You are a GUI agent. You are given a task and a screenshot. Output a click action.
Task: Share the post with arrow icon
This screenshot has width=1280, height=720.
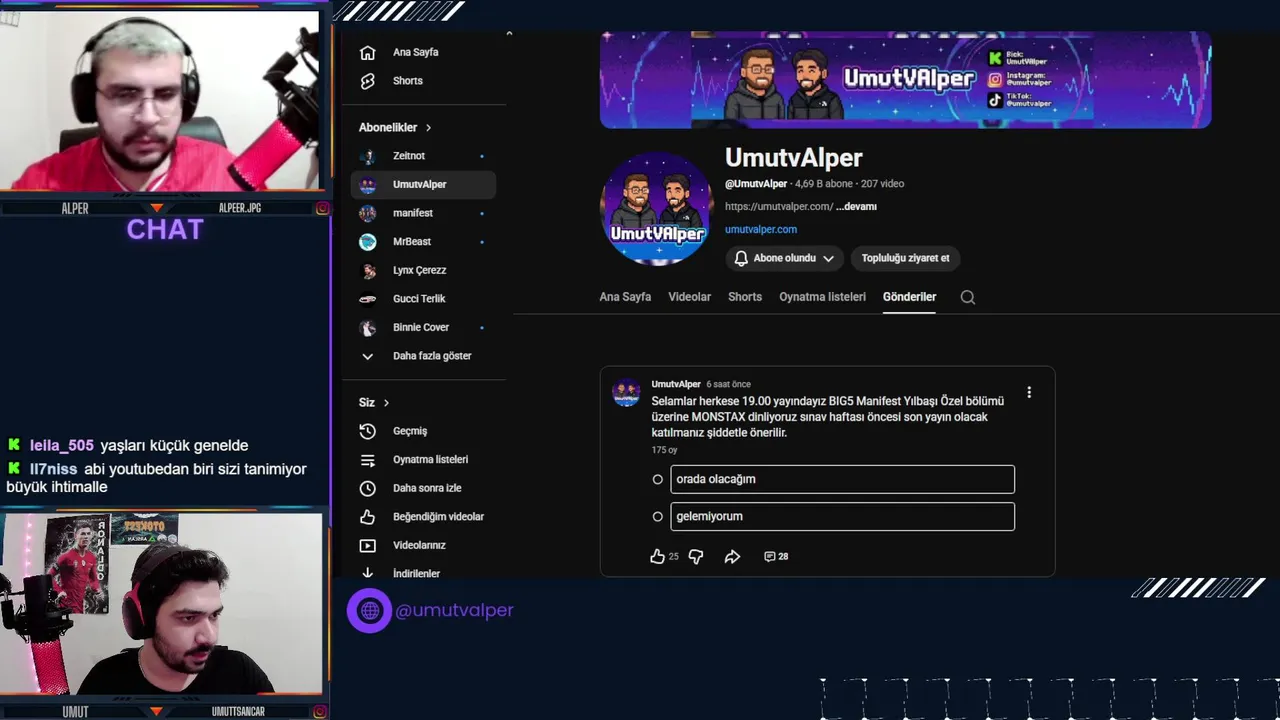(732, 556)
